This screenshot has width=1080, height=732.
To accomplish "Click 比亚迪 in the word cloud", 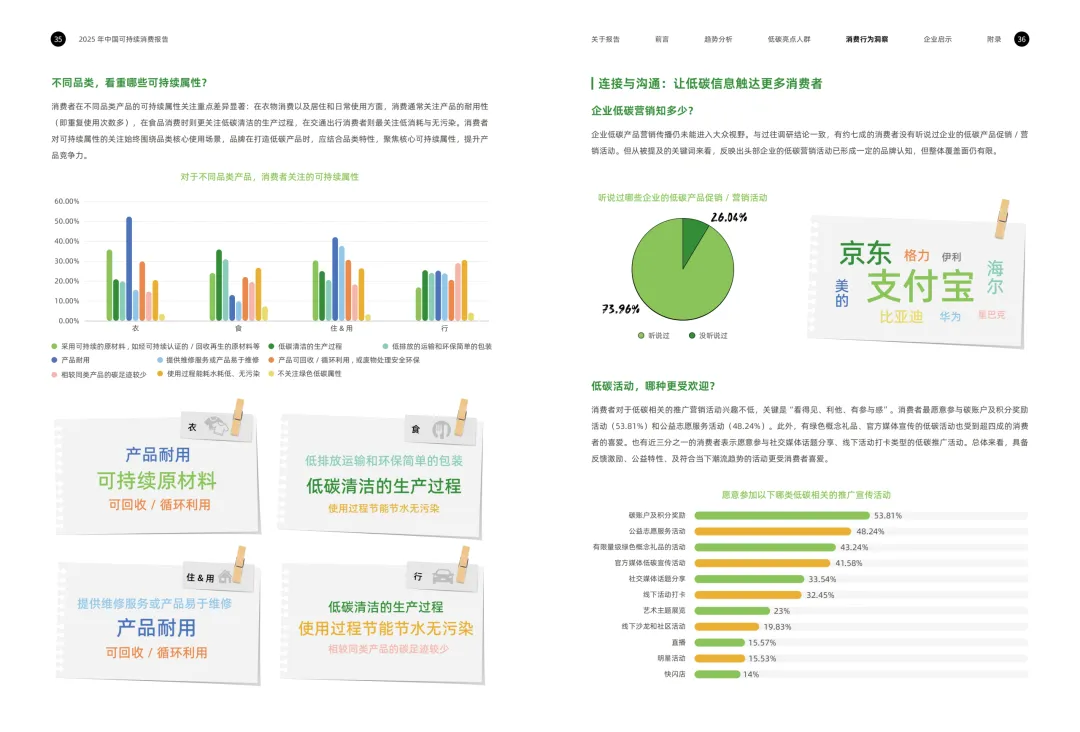I will pyautogui.click(x=901, y=317).
